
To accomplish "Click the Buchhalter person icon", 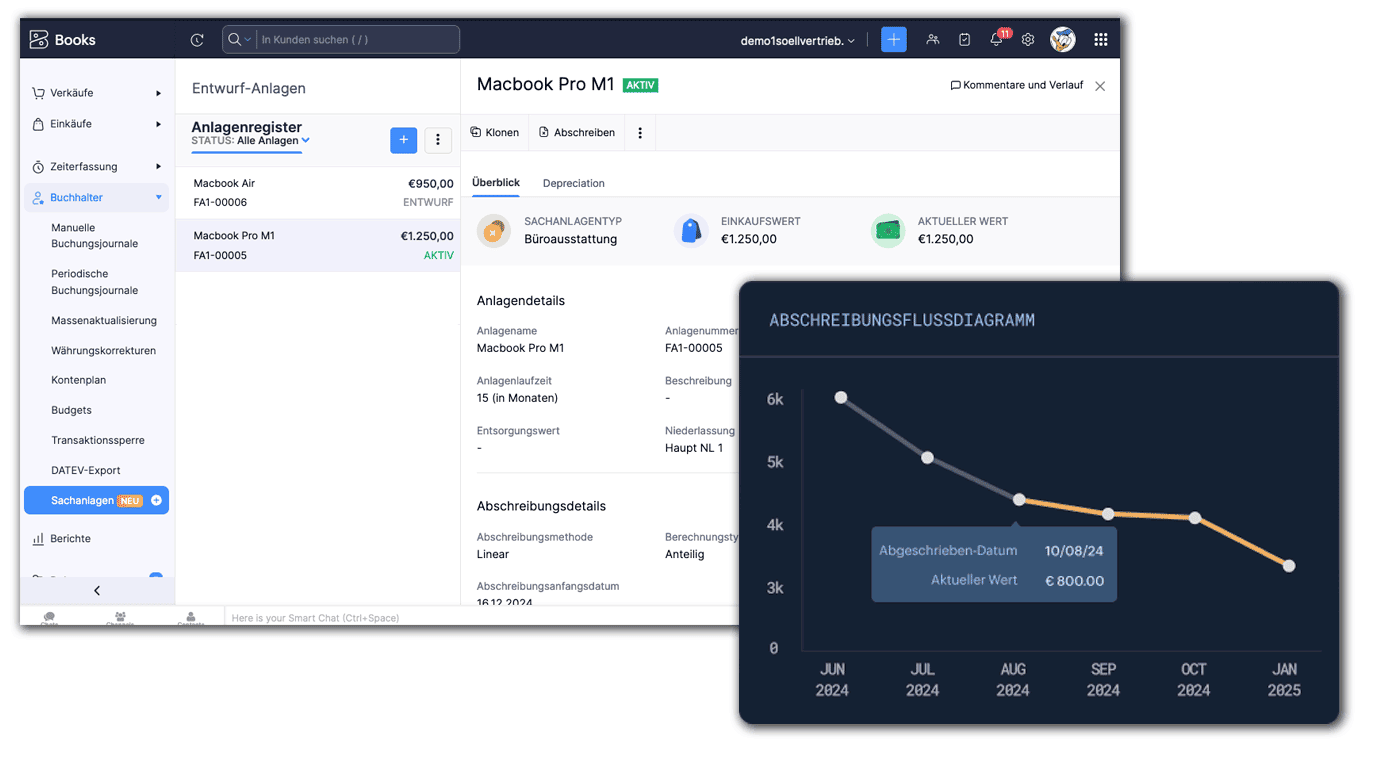I will [38, 198].
